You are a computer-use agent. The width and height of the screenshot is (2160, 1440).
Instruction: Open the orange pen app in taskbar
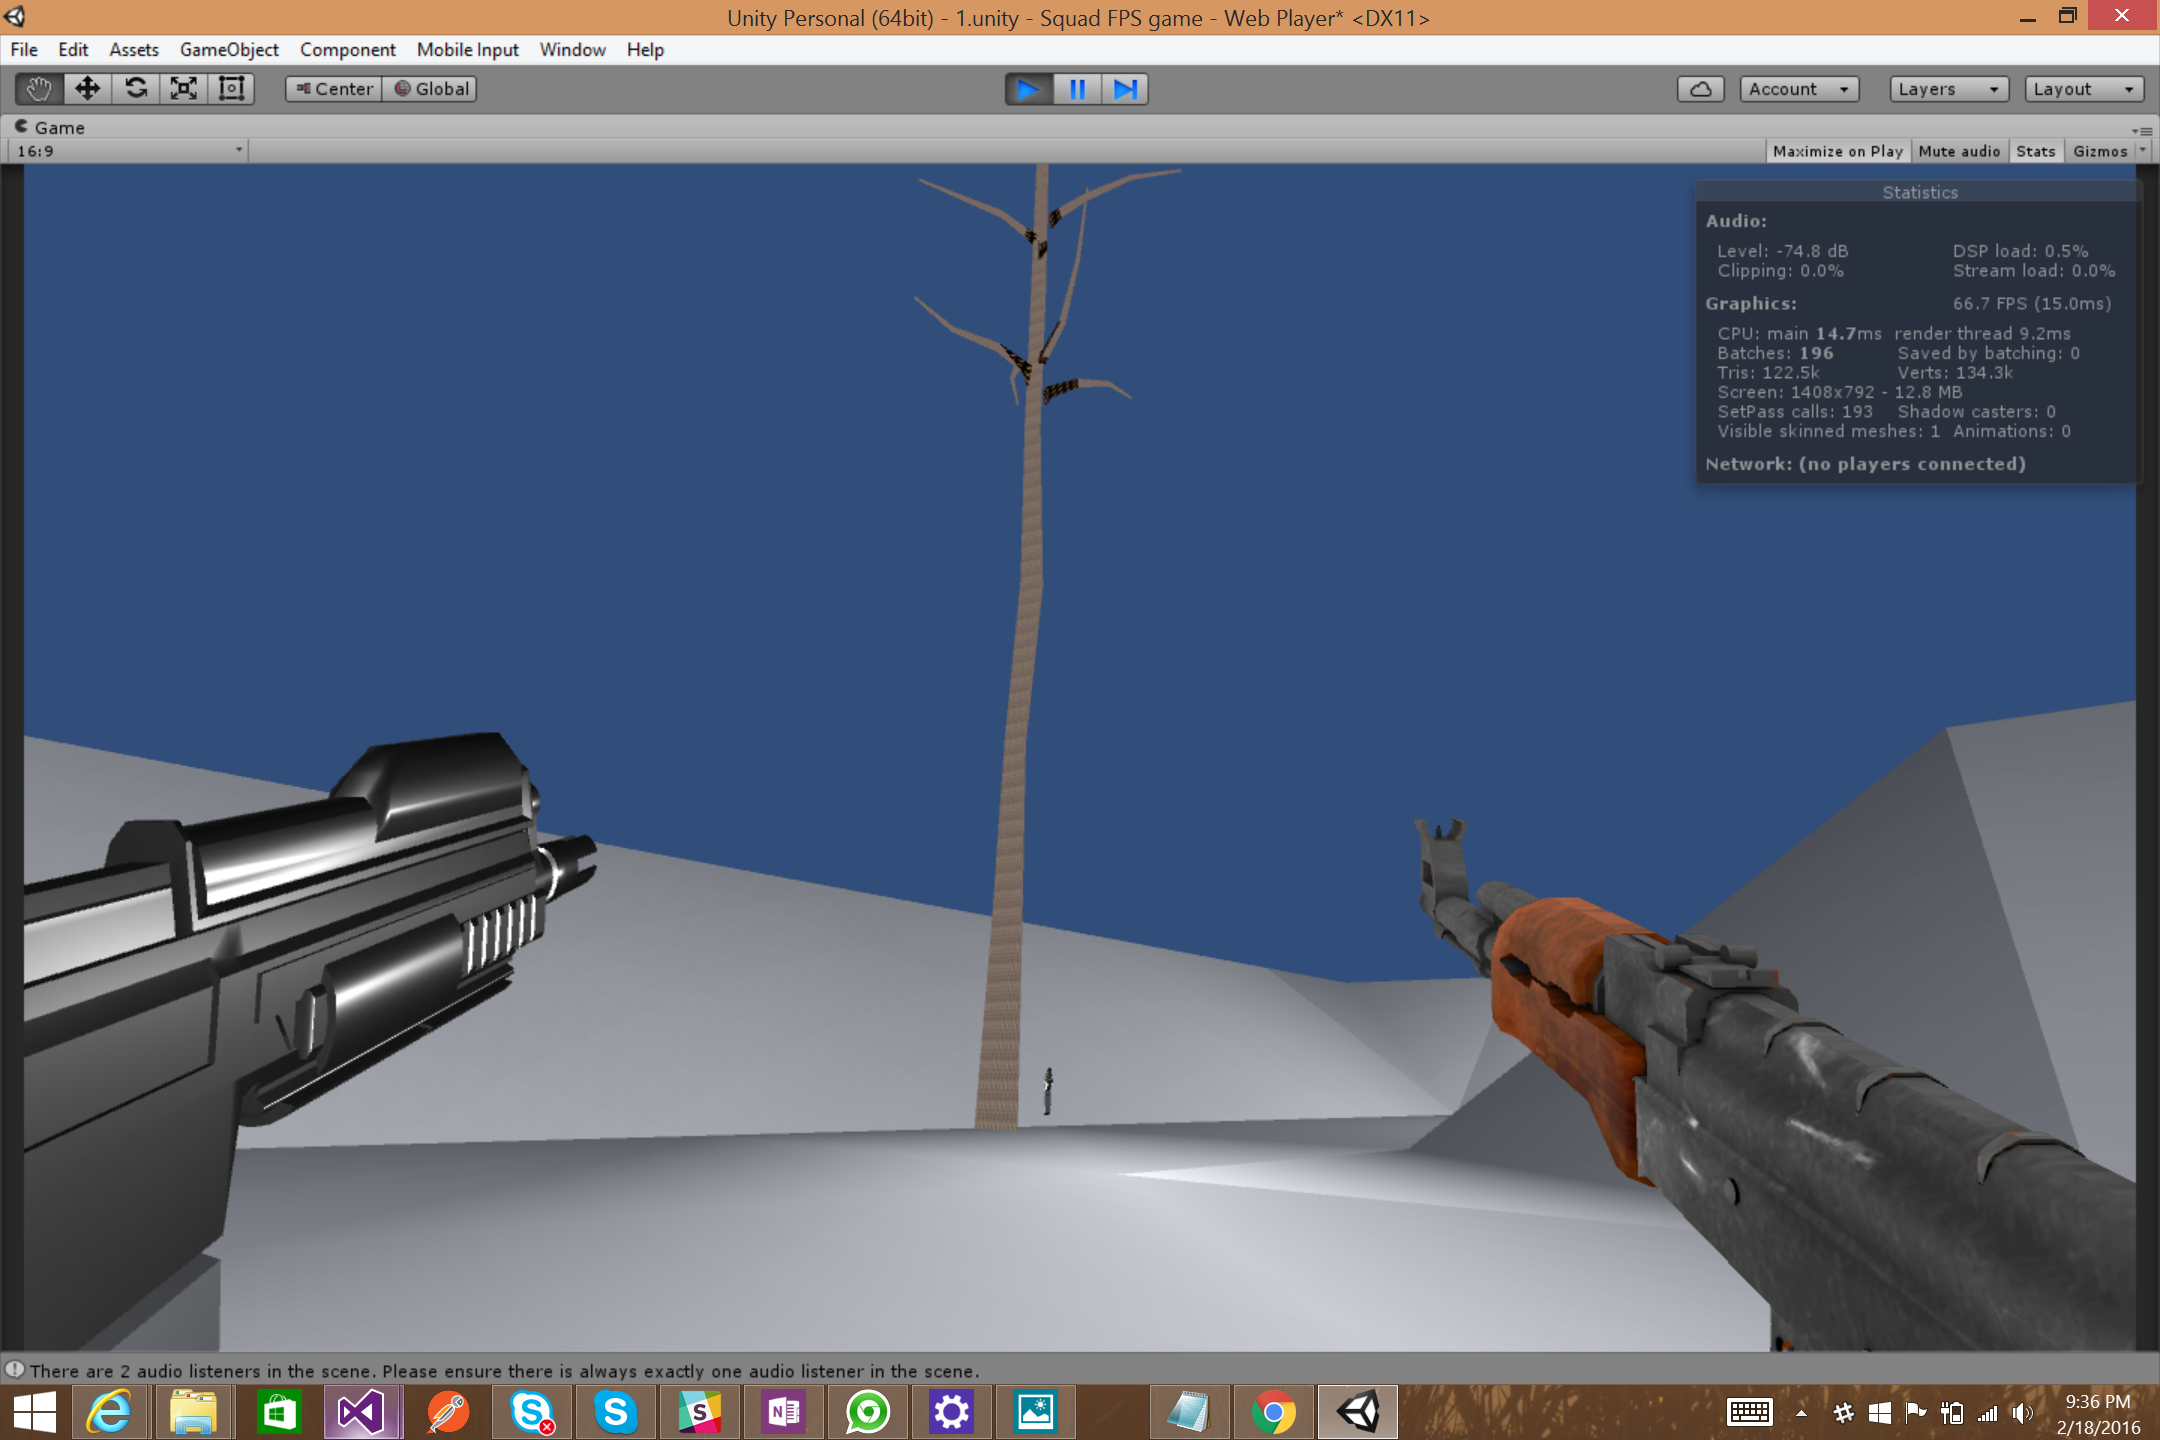[x=447, y=1413]
